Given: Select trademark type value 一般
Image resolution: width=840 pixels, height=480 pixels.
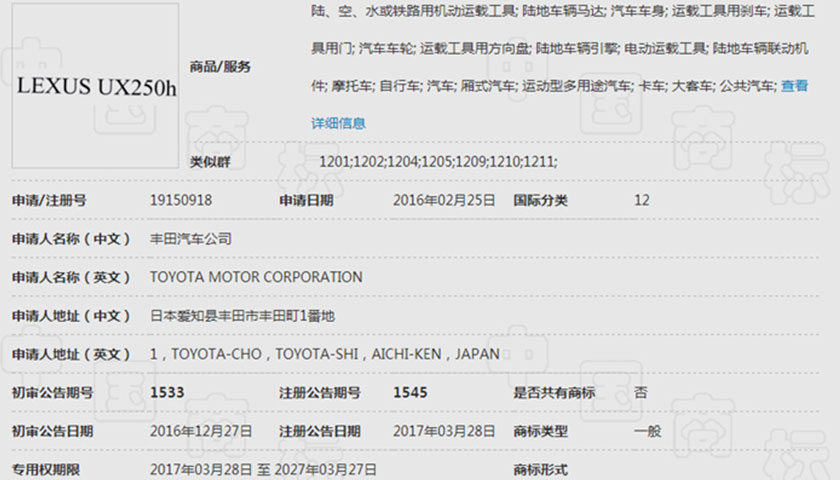Looking at the screenshot, I should click(x=648, y=431).
